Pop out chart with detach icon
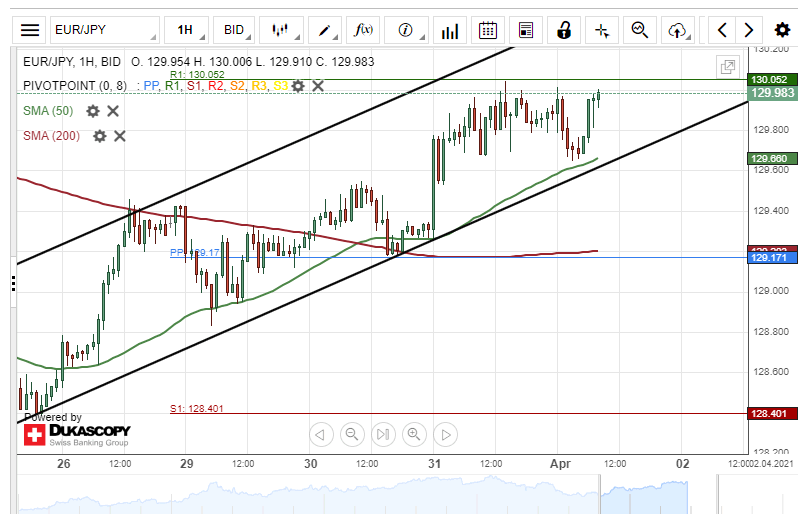 pos(728,67)
